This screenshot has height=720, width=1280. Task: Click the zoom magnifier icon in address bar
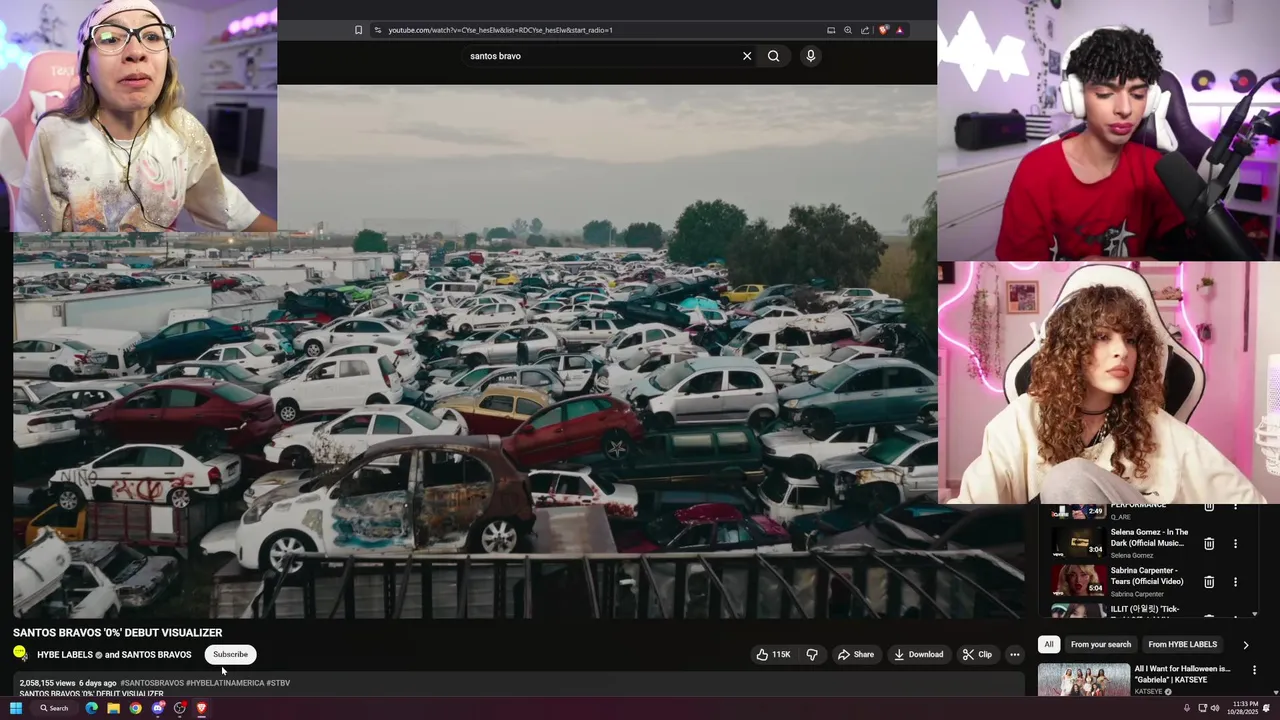coord(848,30)
